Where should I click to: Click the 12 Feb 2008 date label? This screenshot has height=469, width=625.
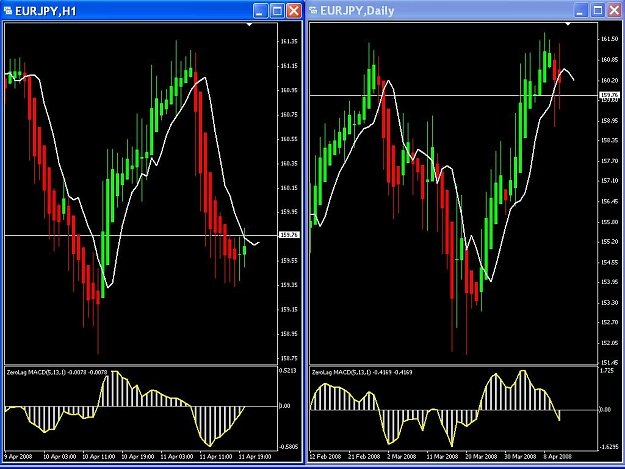point(326,457)
